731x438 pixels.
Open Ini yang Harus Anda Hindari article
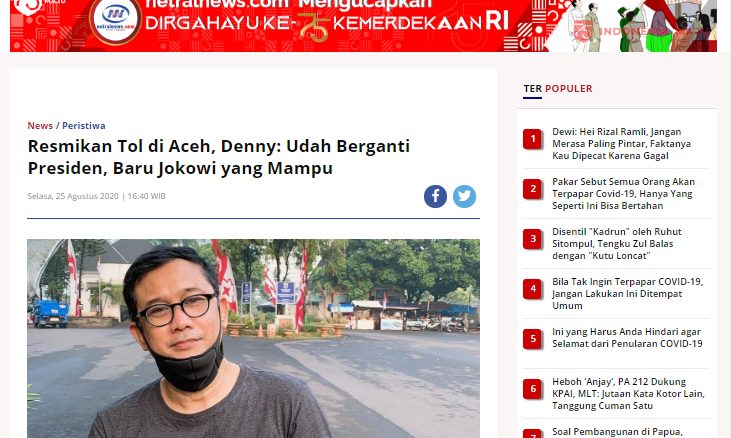pos(627,337)
